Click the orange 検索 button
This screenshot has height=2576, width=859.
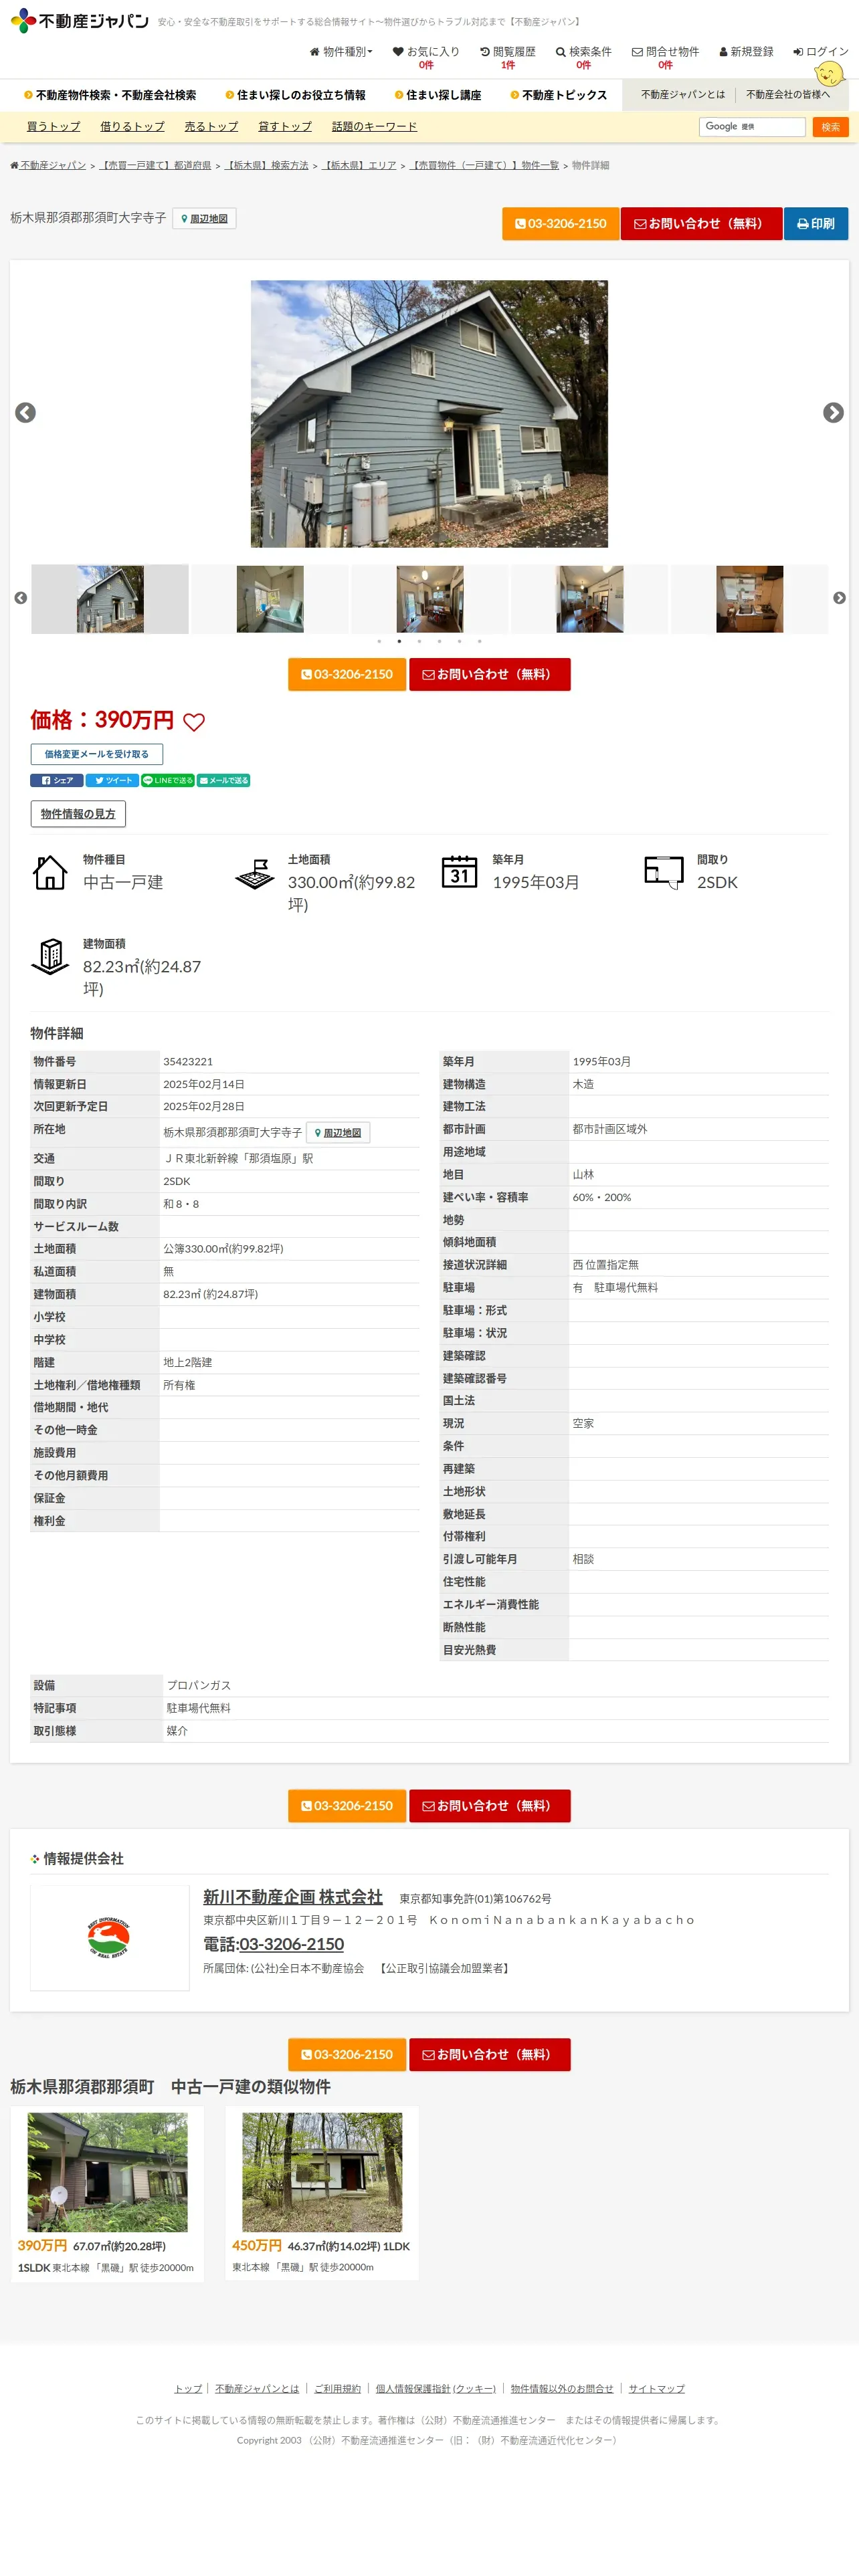click(830, 127)
